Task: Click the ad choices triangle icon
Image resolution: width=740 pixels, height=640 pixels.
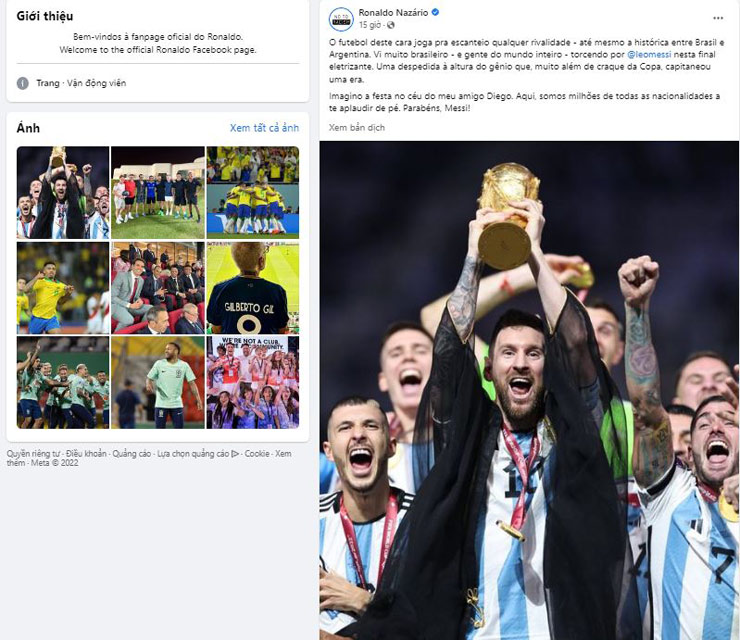Action: pos(235,454)
